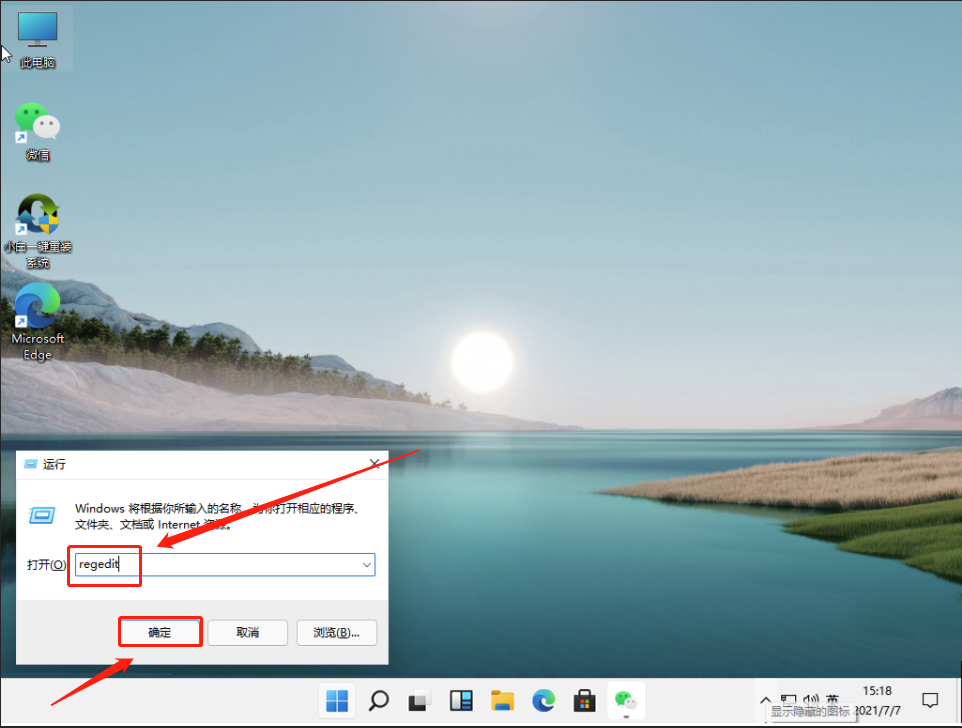Select the Microsoft Edge desktop shortcut
This screenshot has width=962, height=728.
click(x=37, y=322)
